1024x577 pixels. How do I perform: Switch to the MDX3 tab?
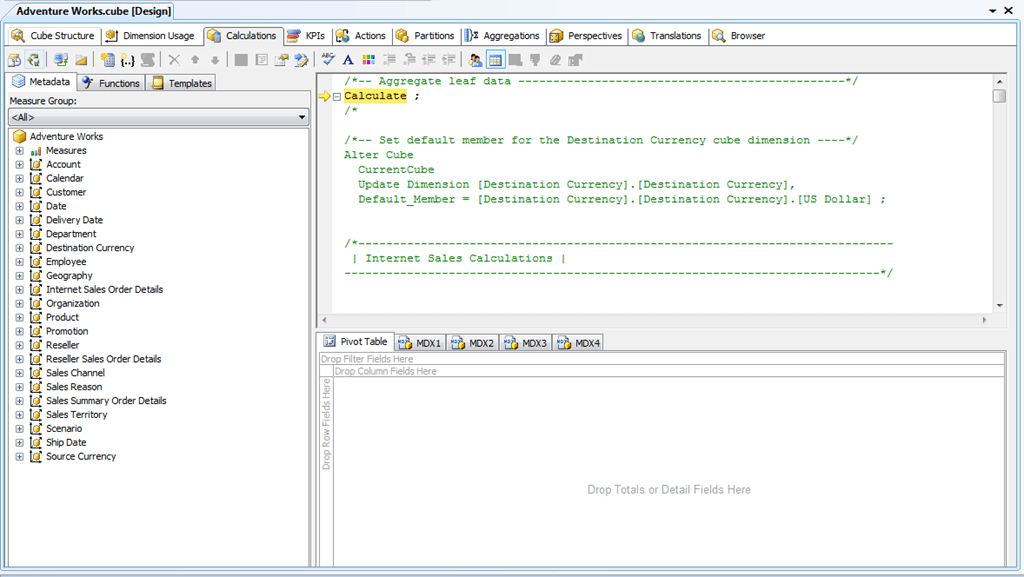point(526,343)
